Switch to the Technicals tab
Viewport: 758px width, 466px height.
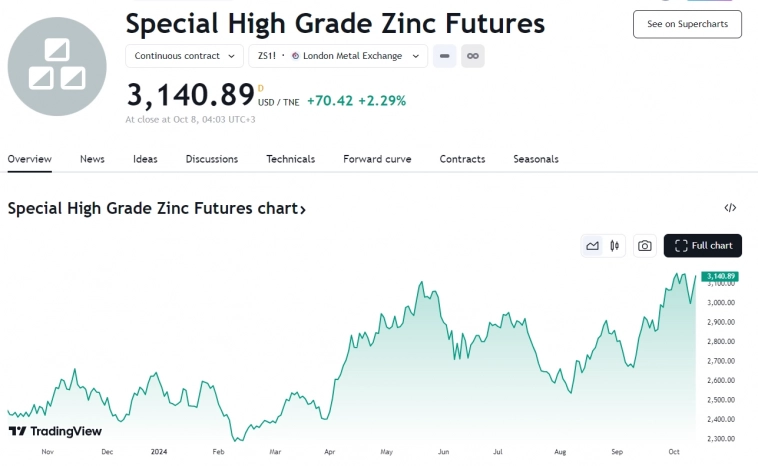coord(290,159)
